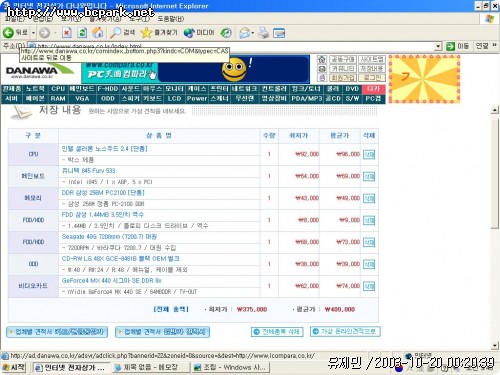Click the smiley face in the banner
The height and width of the screenshot is (375, 500).
(x=234, y=70)
